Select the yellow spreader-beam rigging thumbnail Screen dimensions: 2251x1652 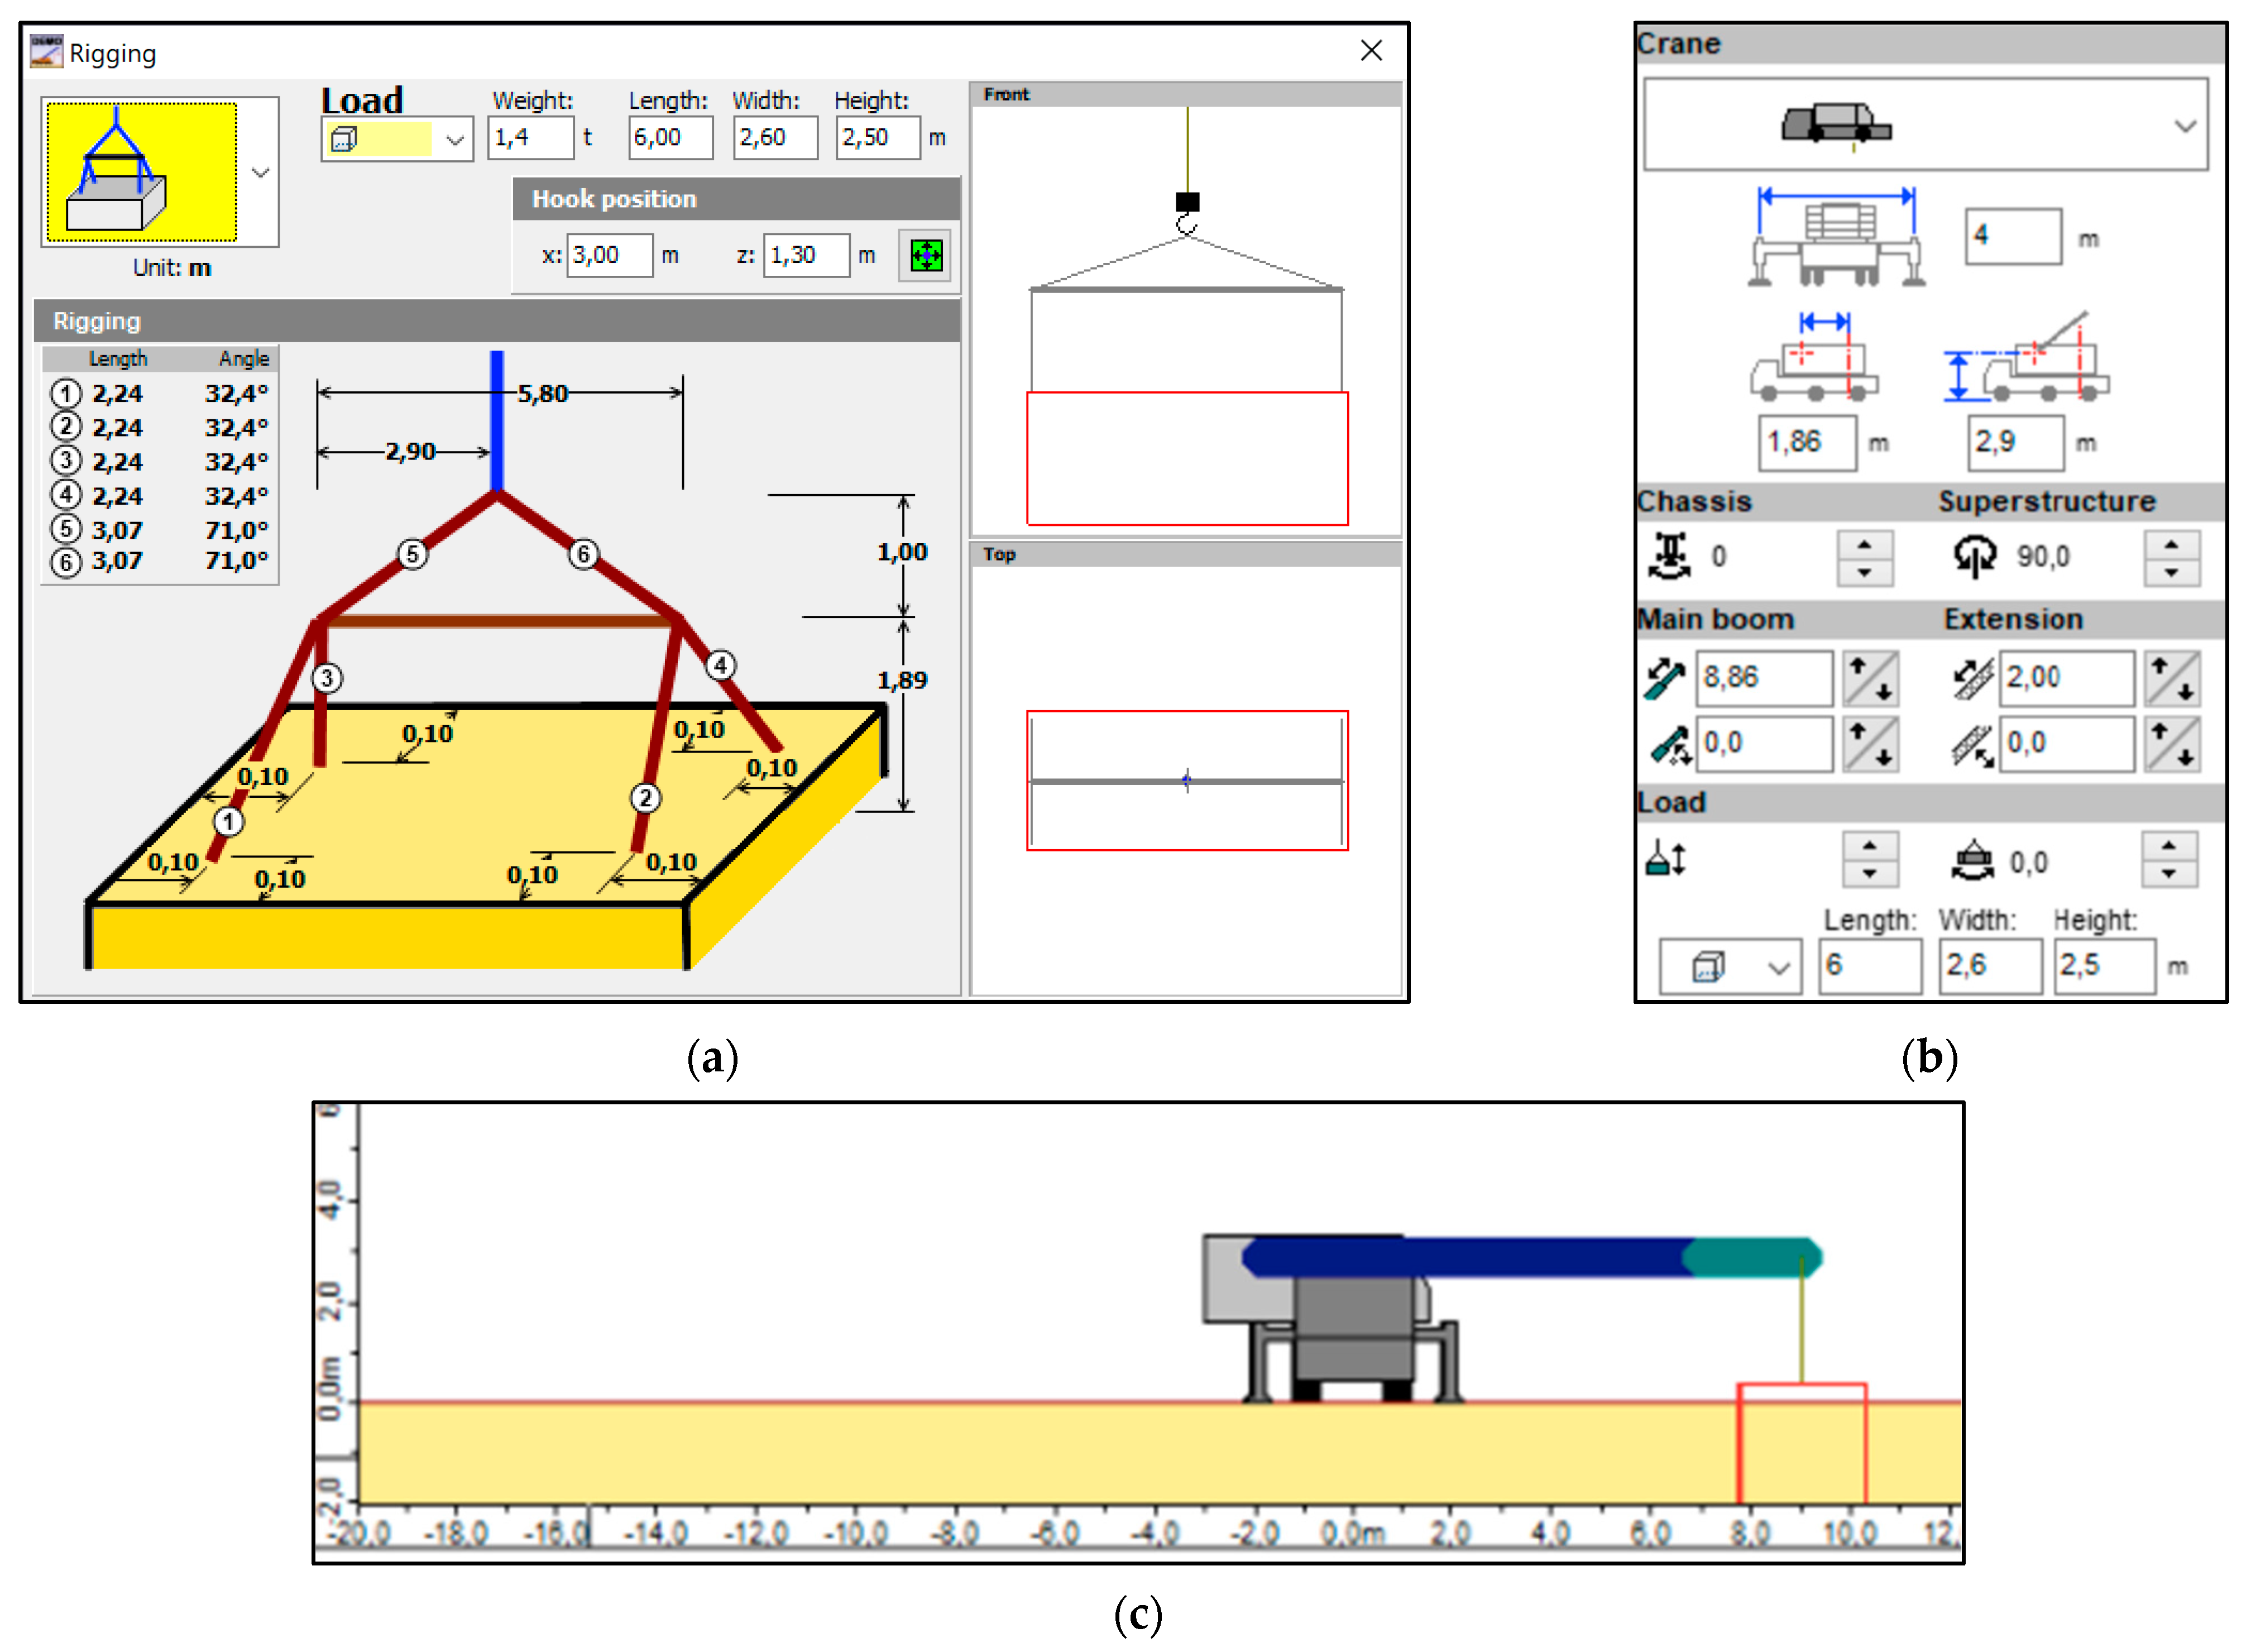click(142, 172)
